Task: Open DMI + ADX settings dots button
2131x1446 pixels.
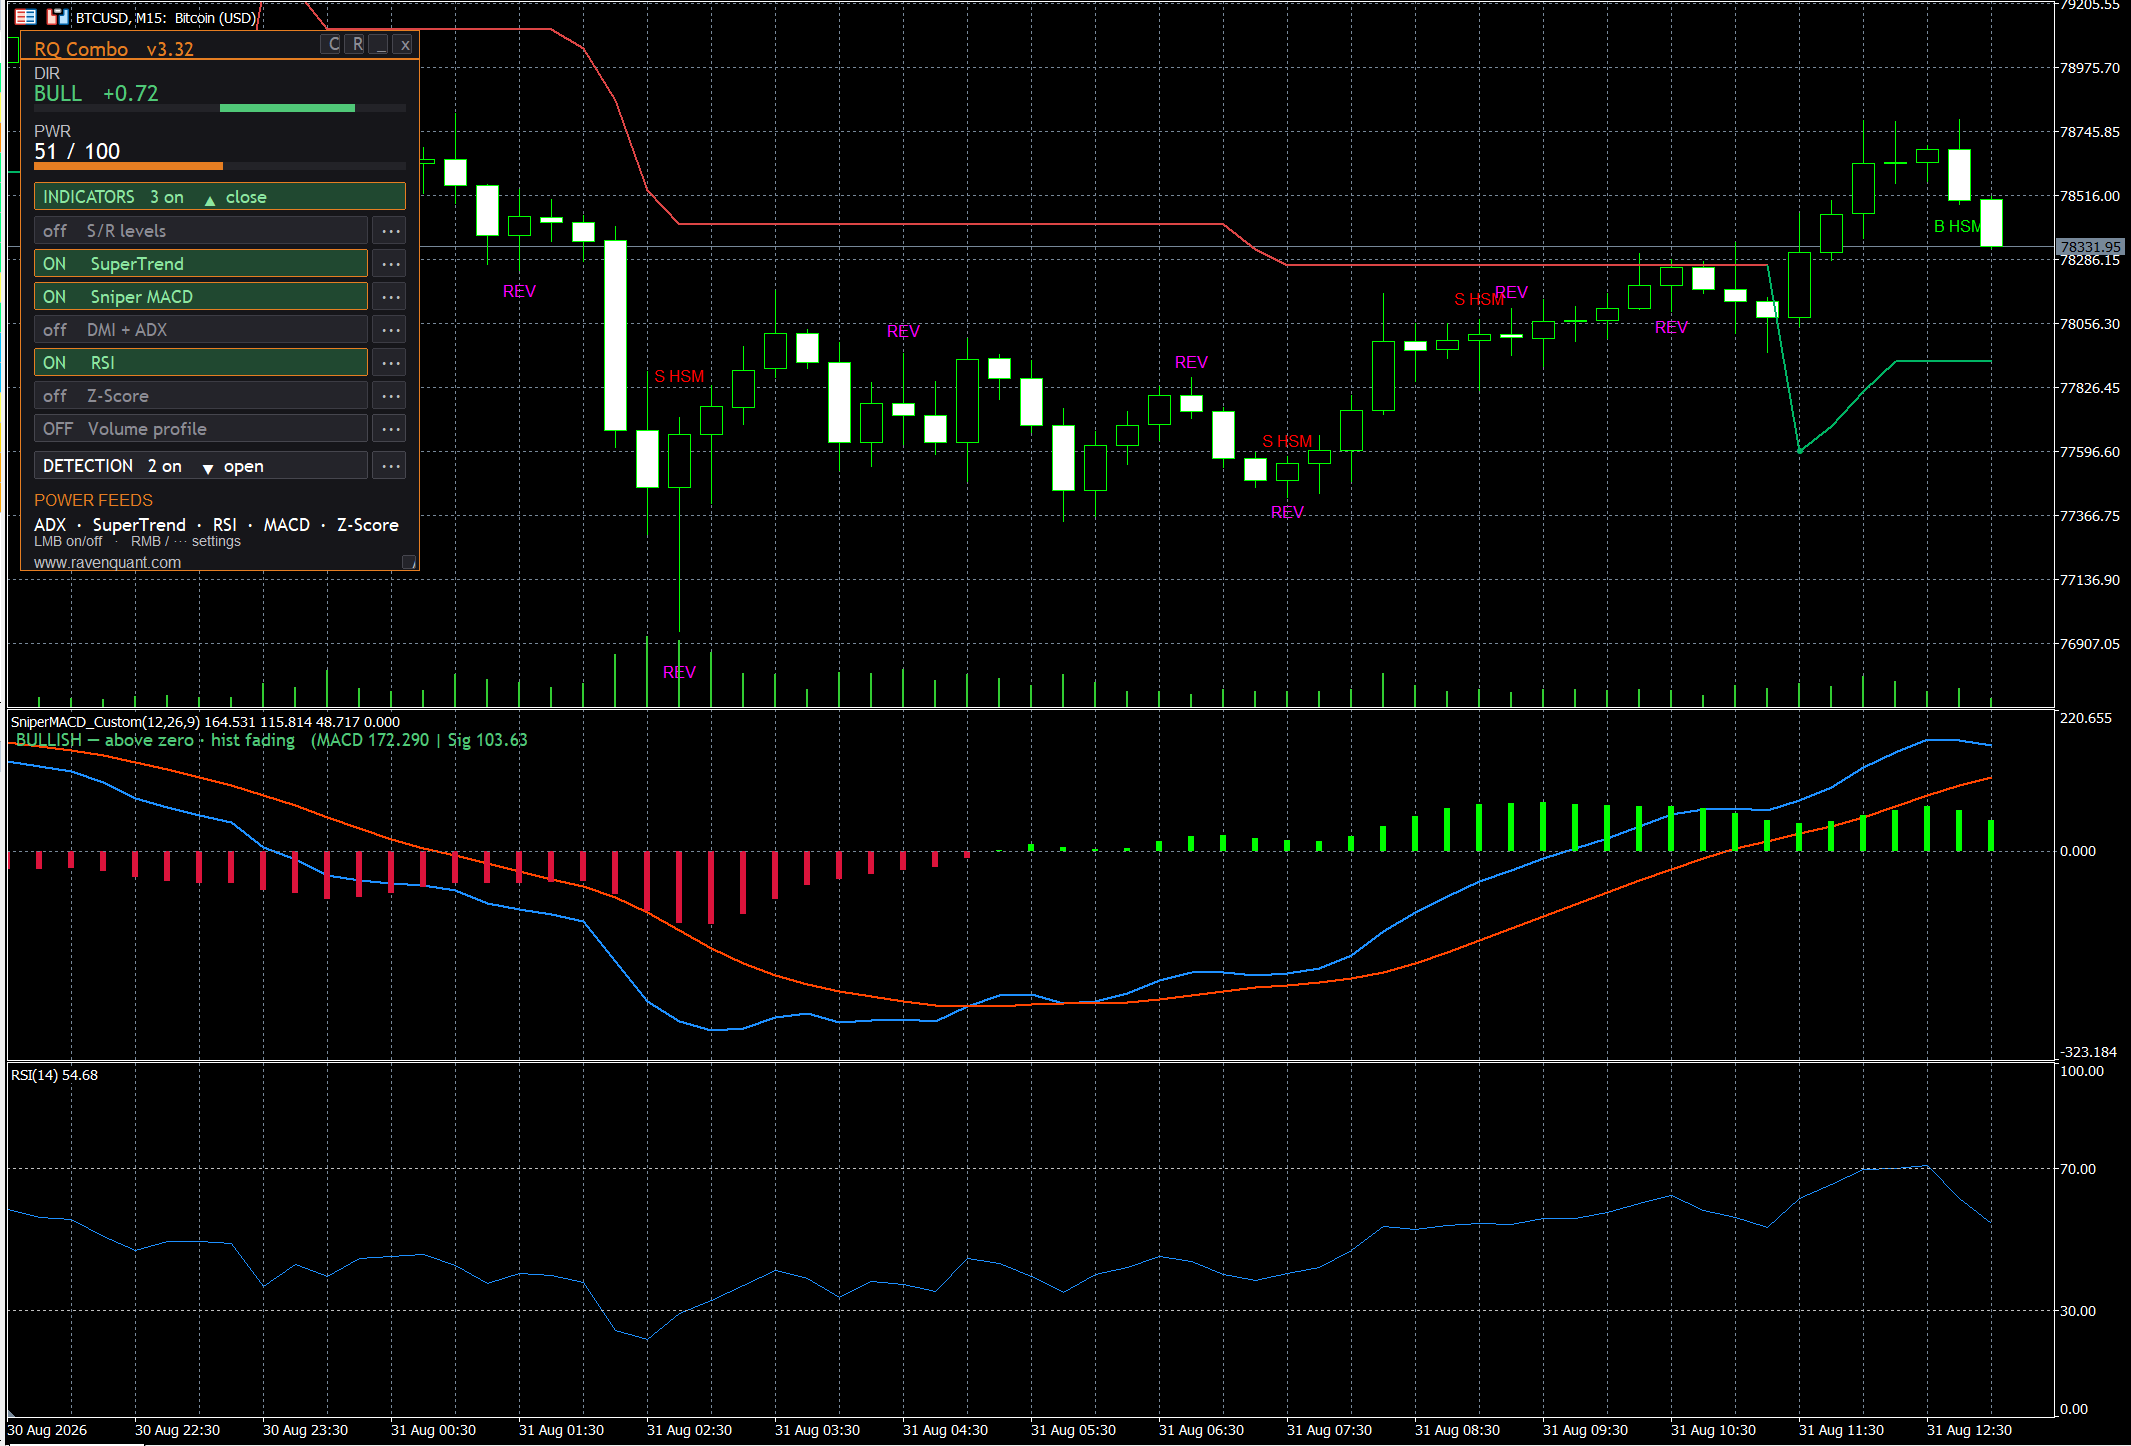Action: (390, 330)
